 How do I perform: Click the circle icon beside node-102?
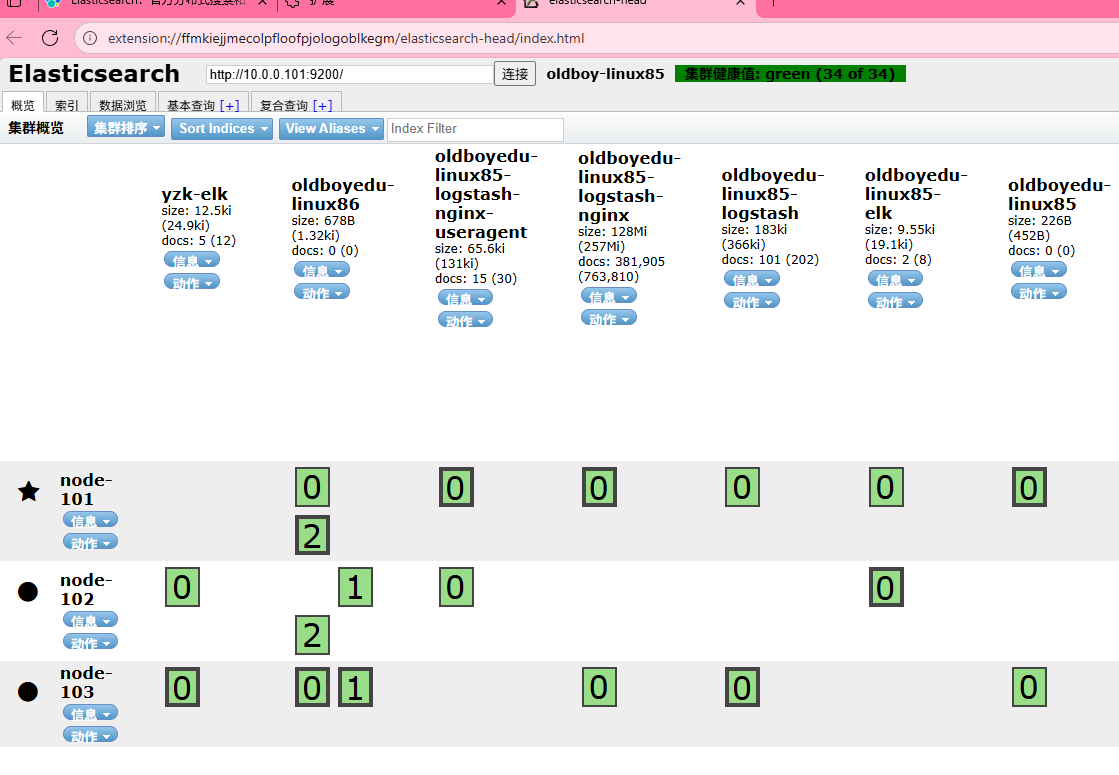click(28, 592)
